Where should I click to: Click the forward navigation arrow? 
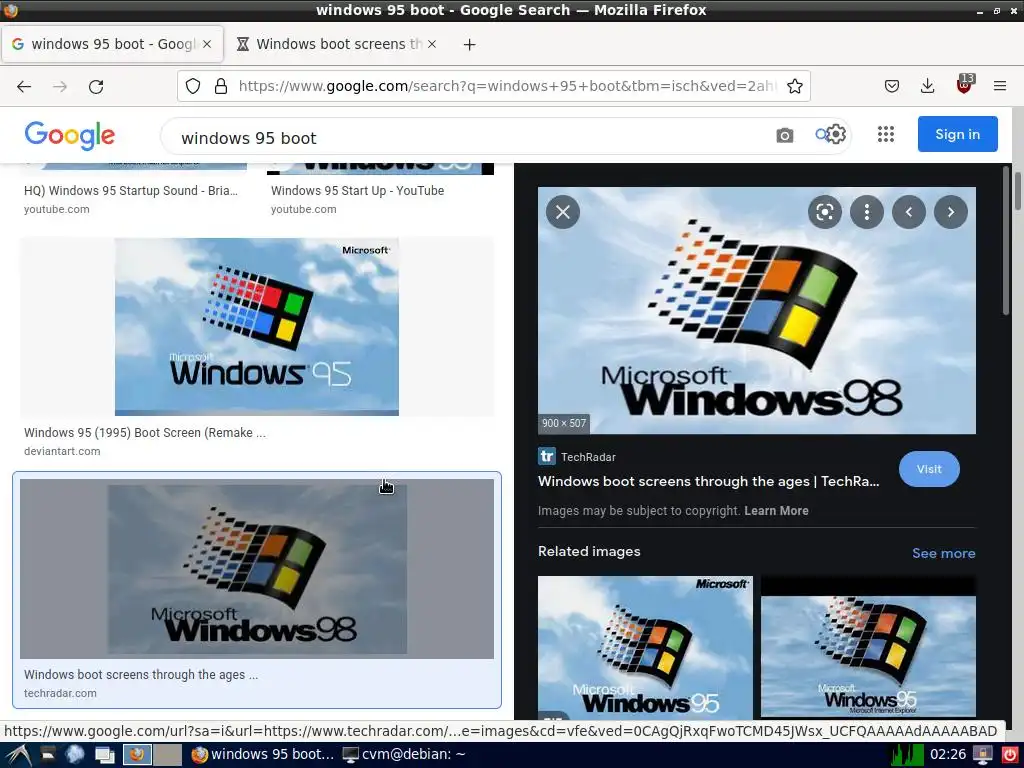(x=60, y=86)
